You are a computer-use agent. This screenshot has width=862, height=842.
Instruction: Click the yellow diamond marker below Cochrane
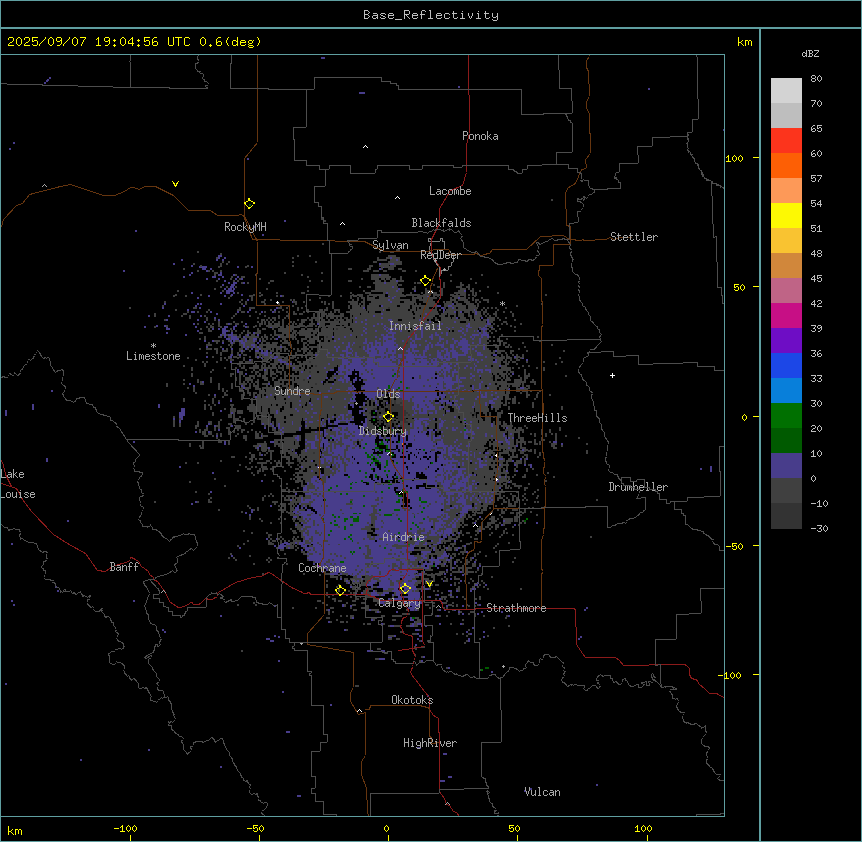click(340, 590)
